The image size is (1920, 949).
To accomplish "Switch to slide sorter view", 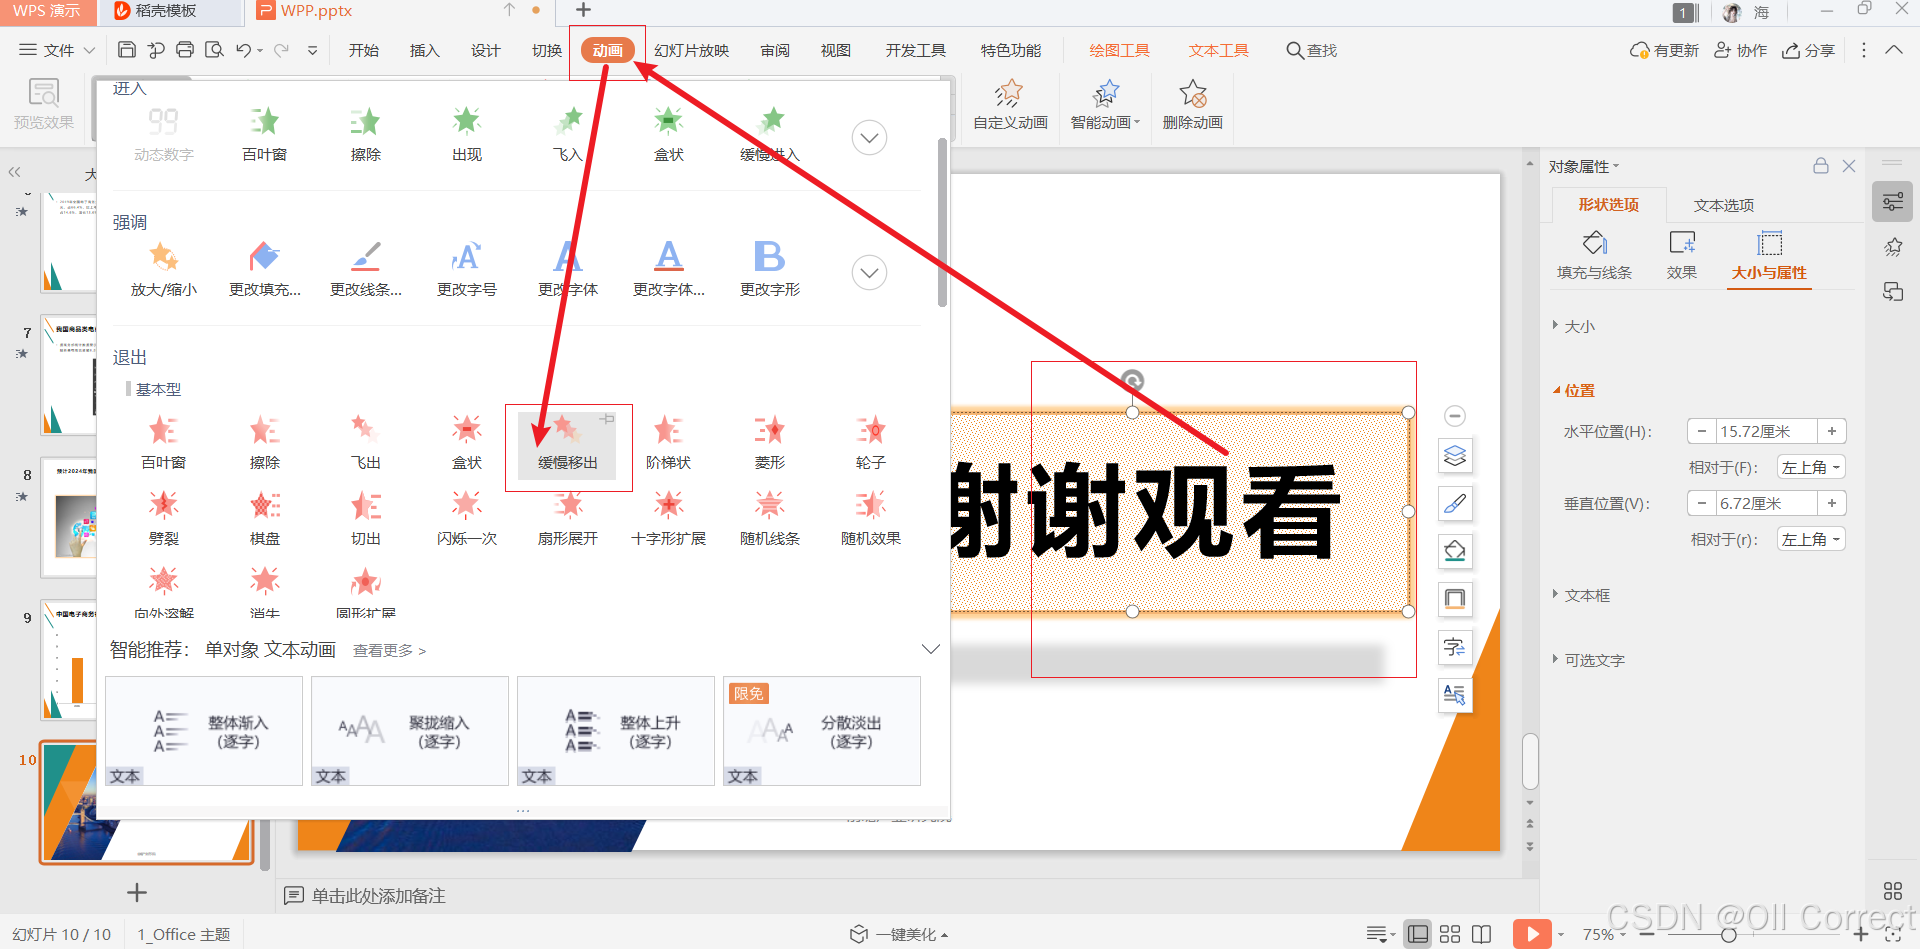I will [x=1450, y=934].
